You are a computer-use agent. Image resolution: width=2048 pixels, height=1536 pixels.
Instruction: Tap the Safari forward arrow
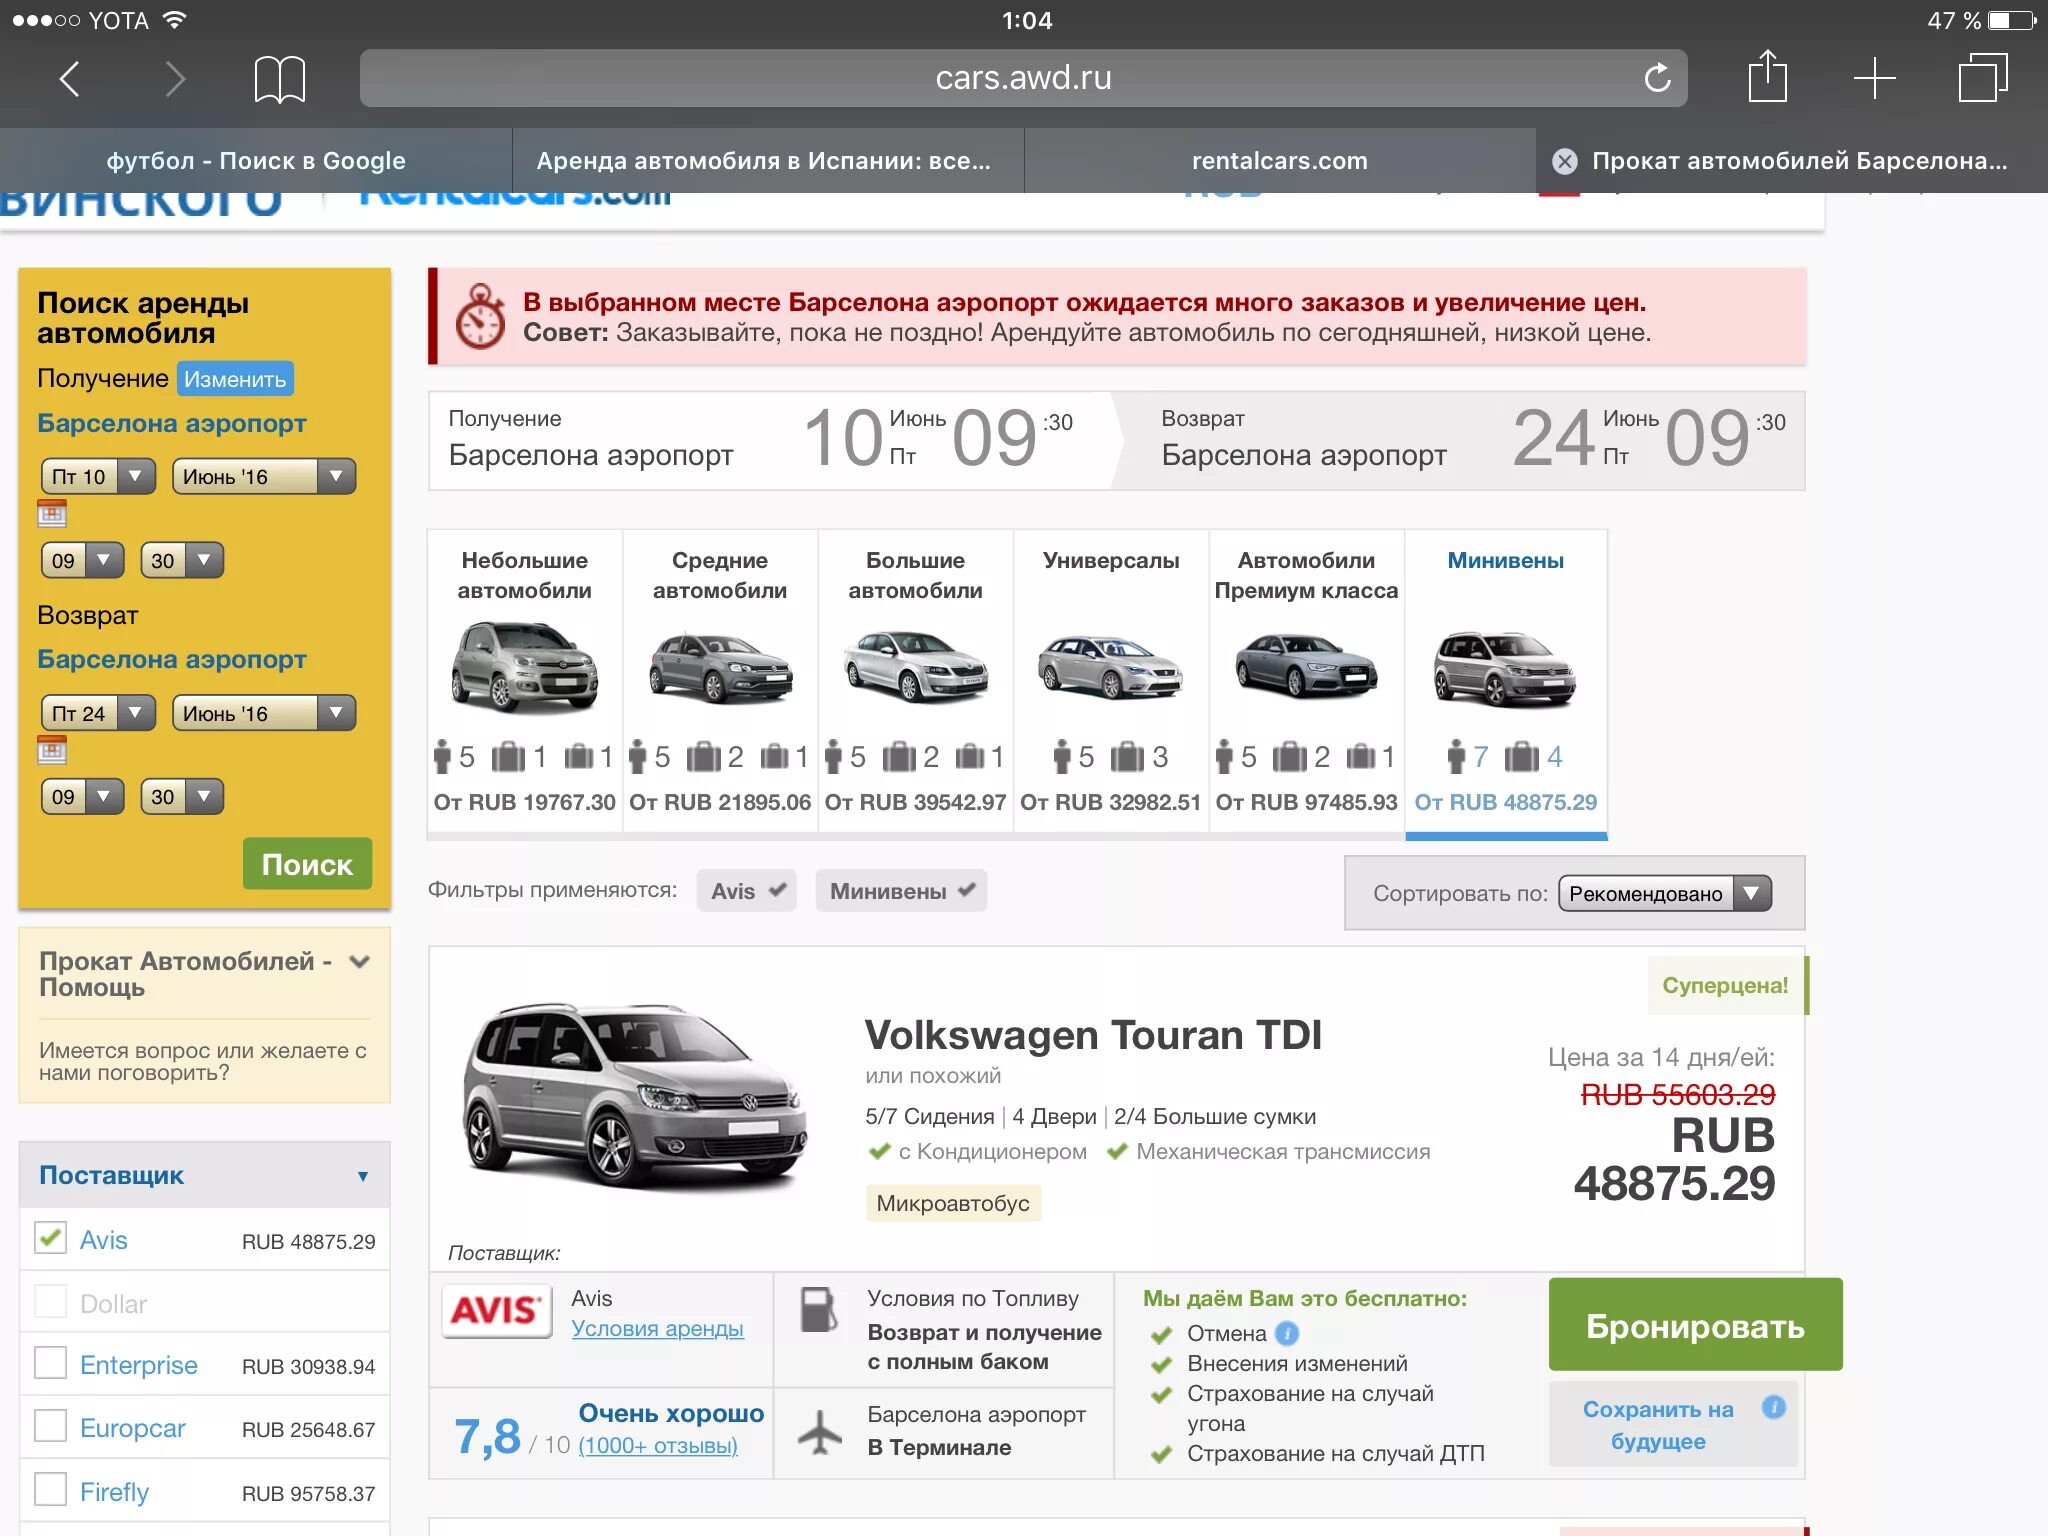pyautogui.click(x=175, y=78)
